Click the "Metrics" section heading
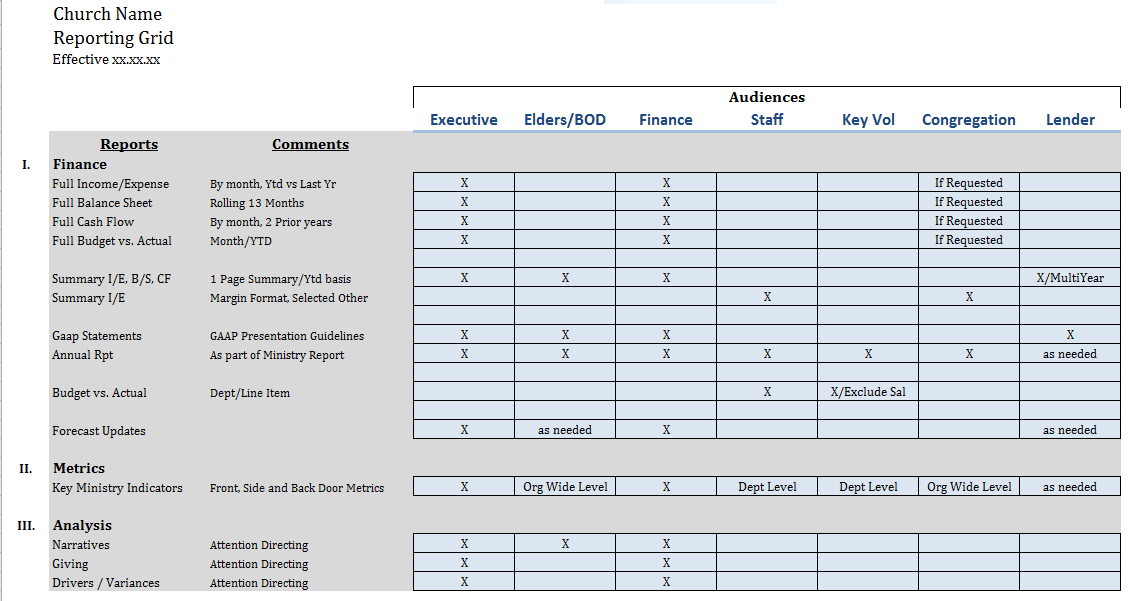The width and height of the screenshot is (1134, 601). (x=79, y=468)
